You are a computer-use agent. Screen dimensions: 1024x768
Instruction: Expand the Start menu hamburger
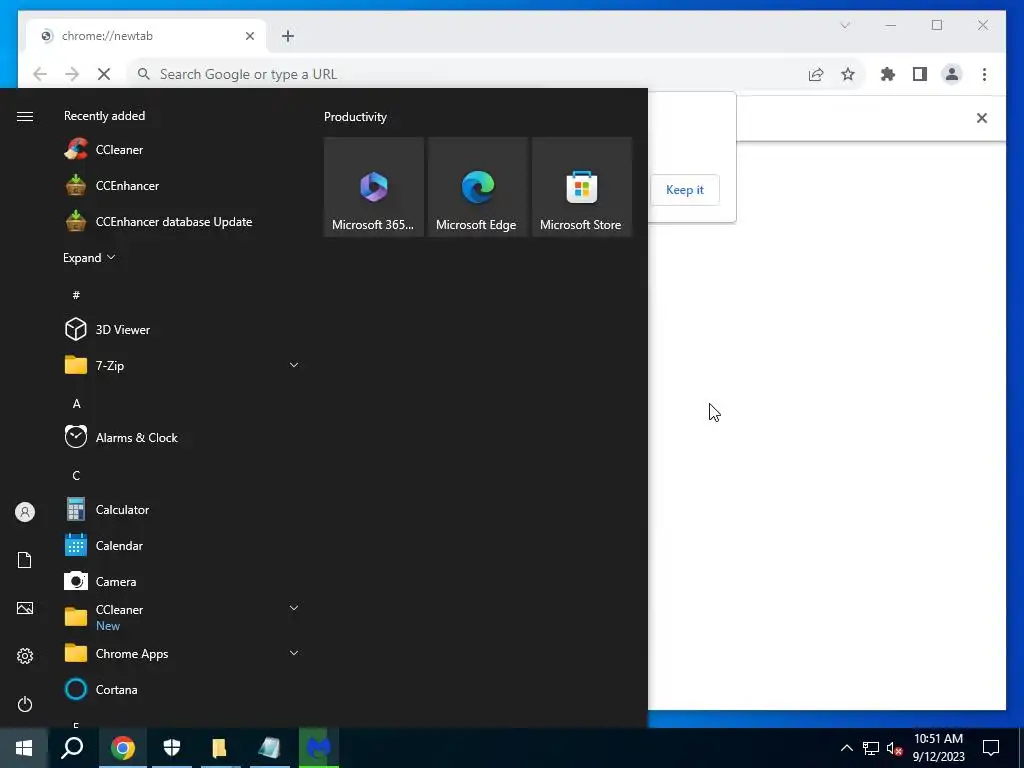(x=25, y=116)
